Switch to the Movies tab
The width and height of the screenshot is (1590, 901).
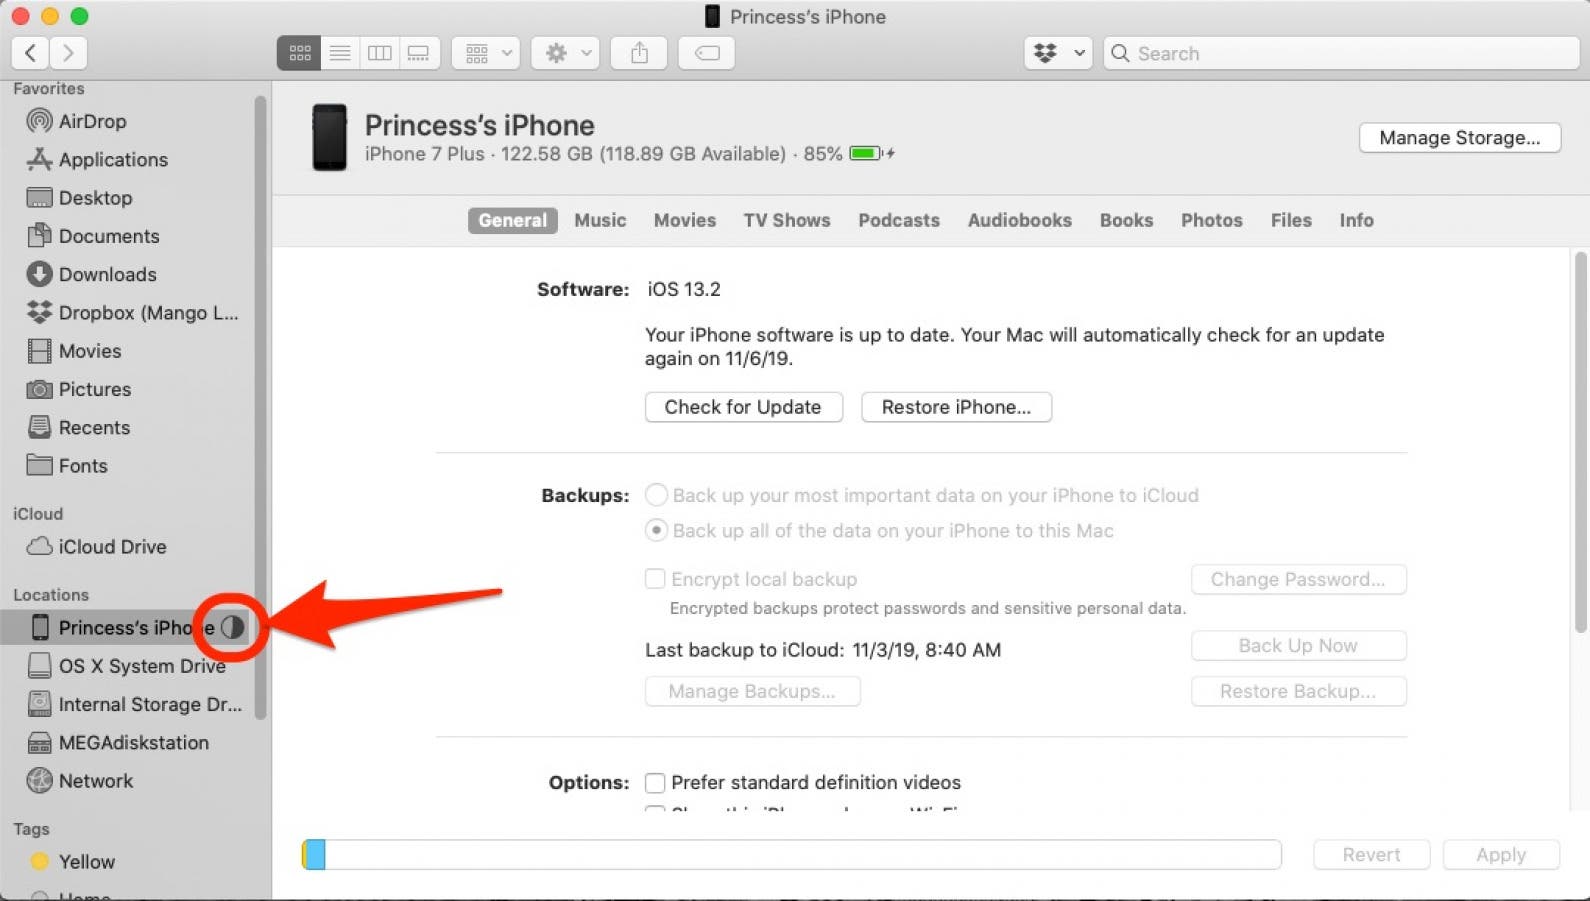[685, 220]
